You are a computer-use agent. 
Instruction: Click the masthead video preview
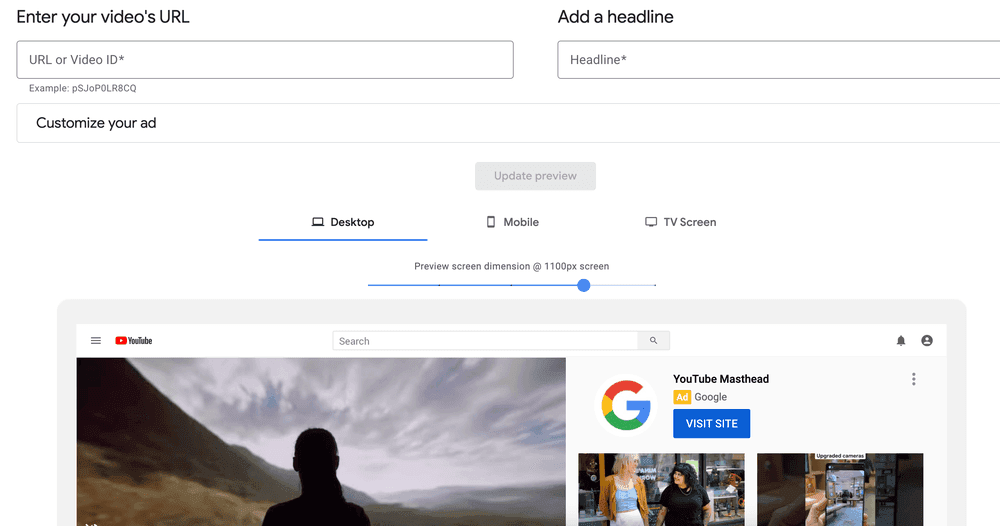[x=321, y=441]
